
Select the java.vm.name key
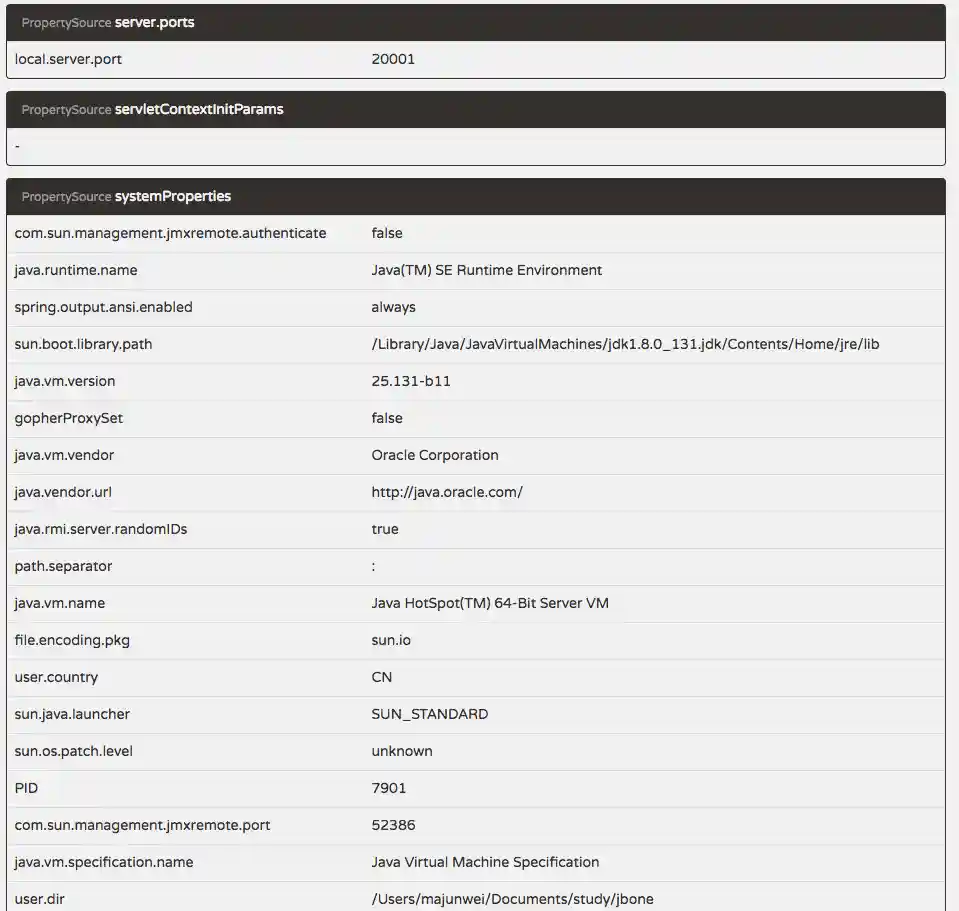click(60, 603)
